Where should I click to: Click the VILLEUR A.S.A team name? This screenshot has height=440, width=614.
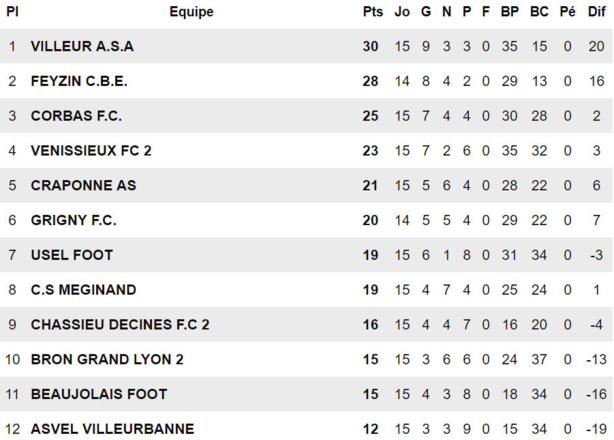[82, 46]
